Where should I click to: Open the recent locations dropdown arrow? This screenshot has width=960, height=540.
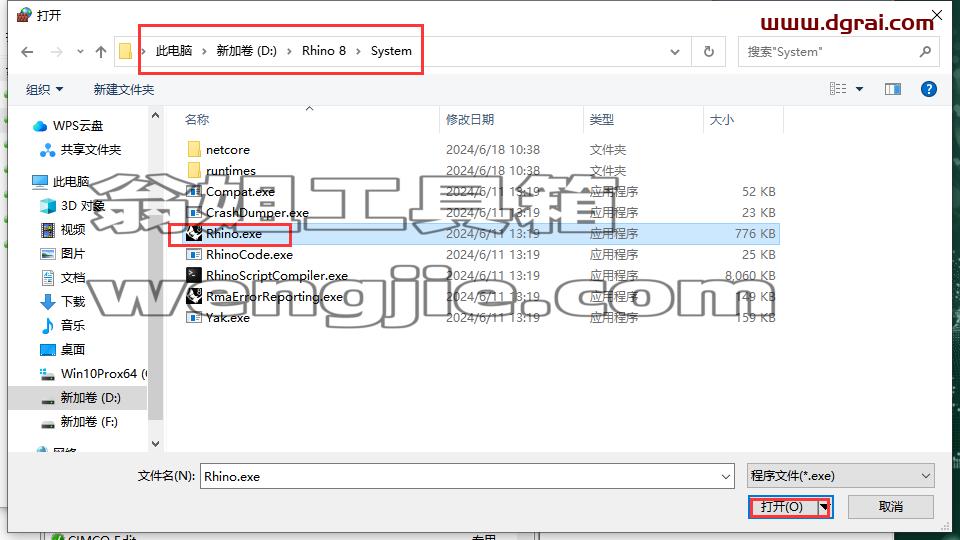[80, 52]
